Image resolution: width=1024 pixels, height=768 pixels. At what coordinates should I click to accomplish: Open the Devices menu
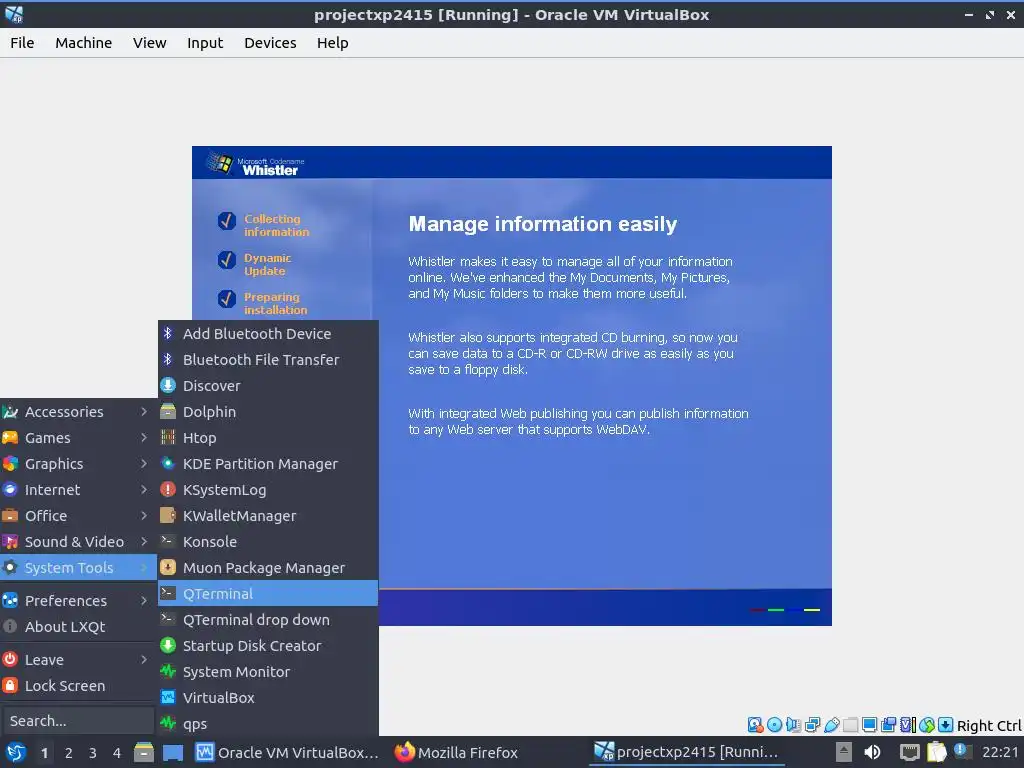(x=270, y=43)
